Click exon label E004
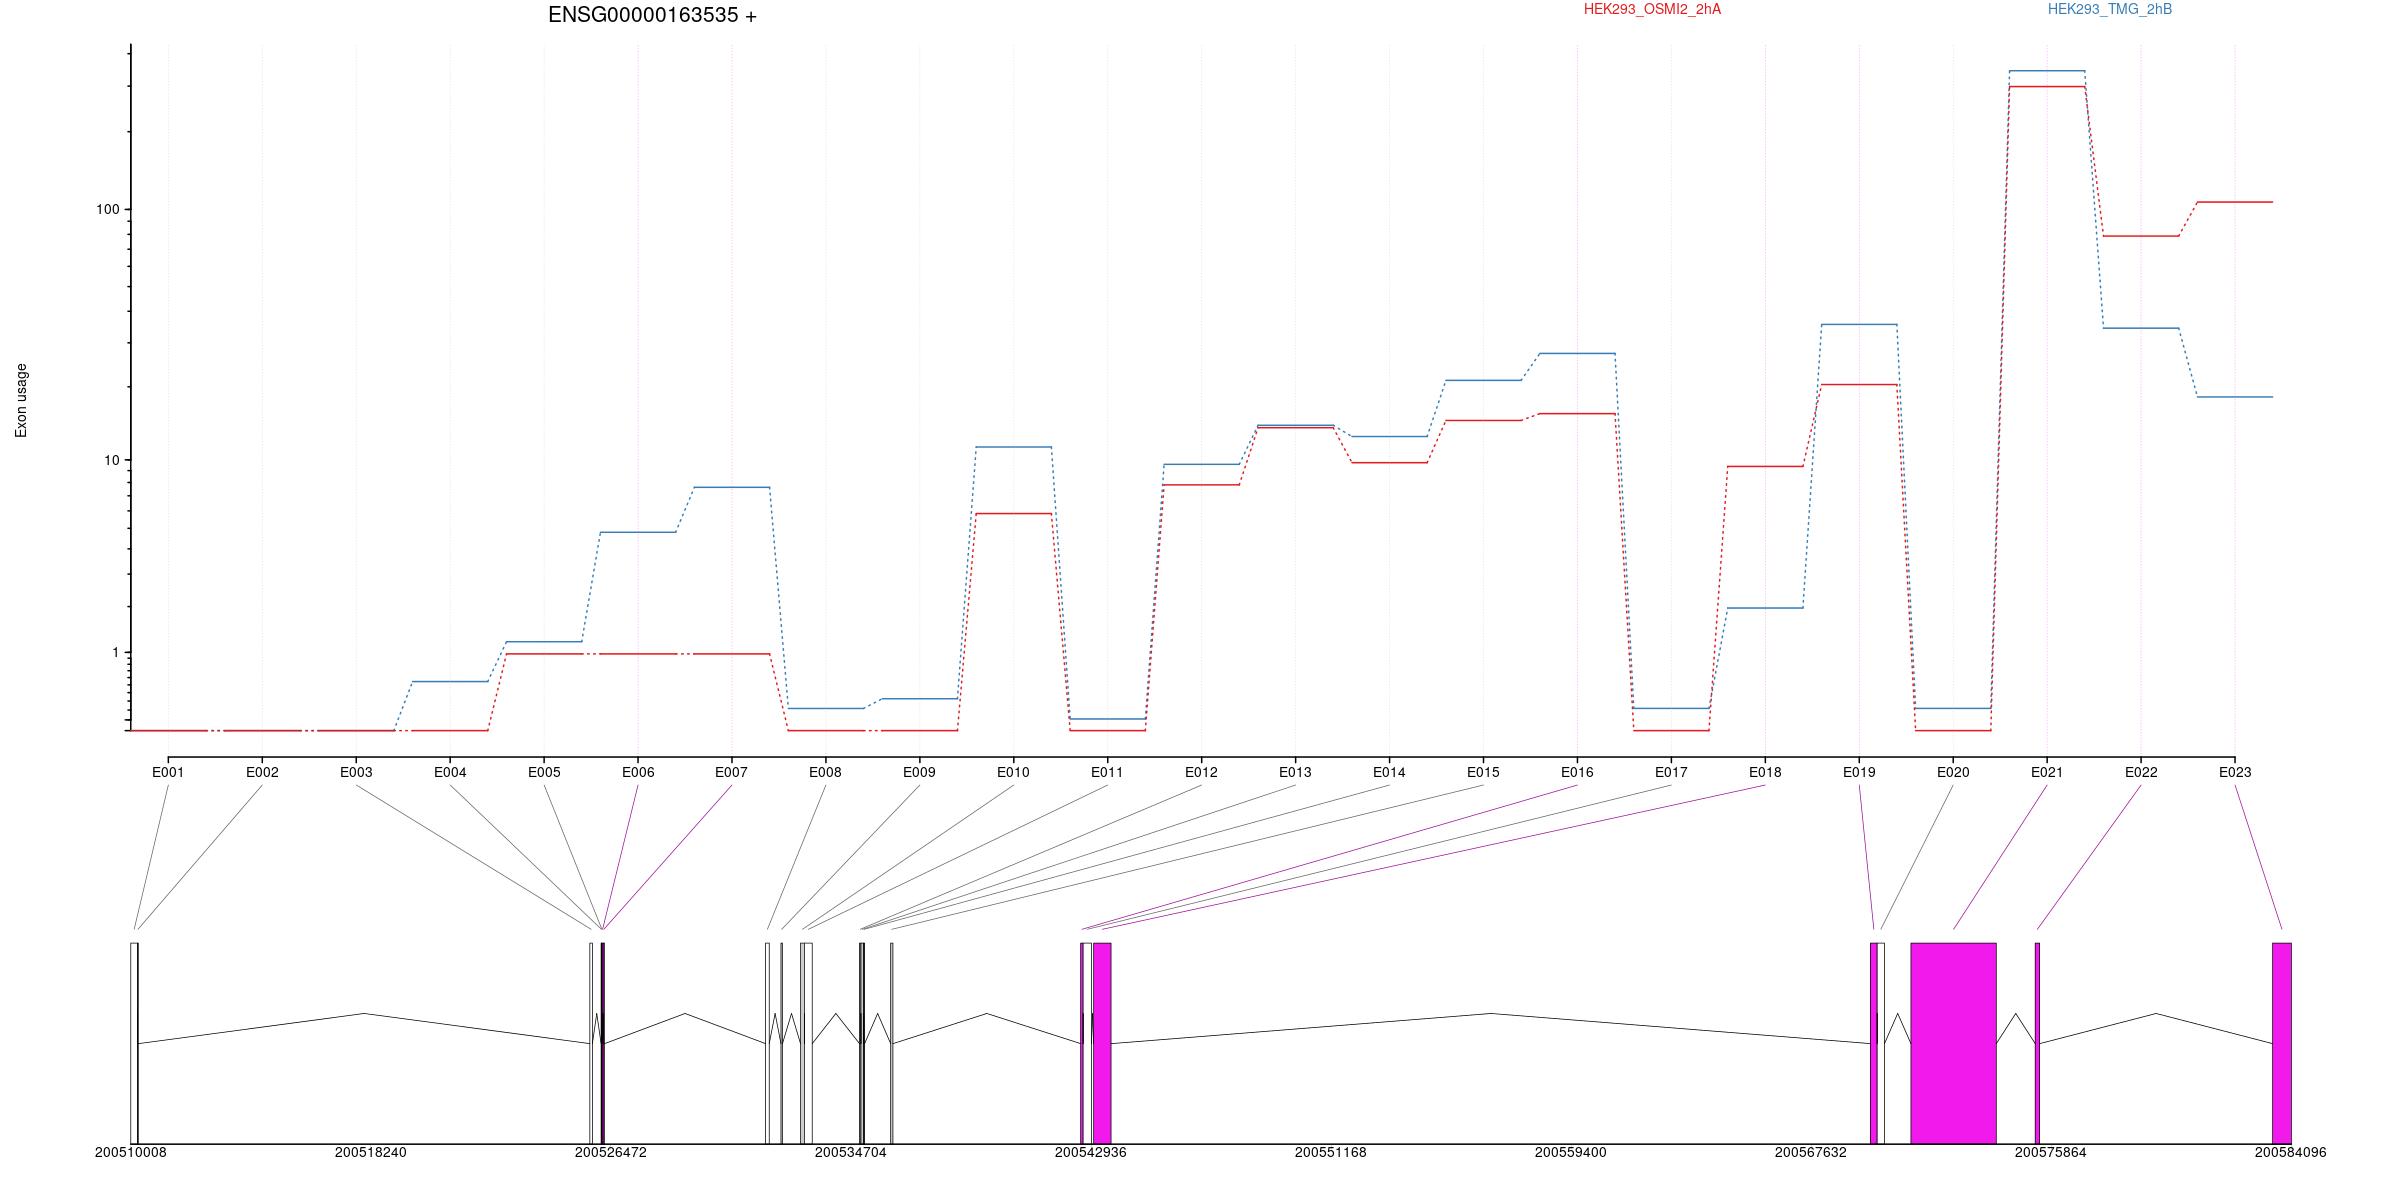 pos(450,772)
